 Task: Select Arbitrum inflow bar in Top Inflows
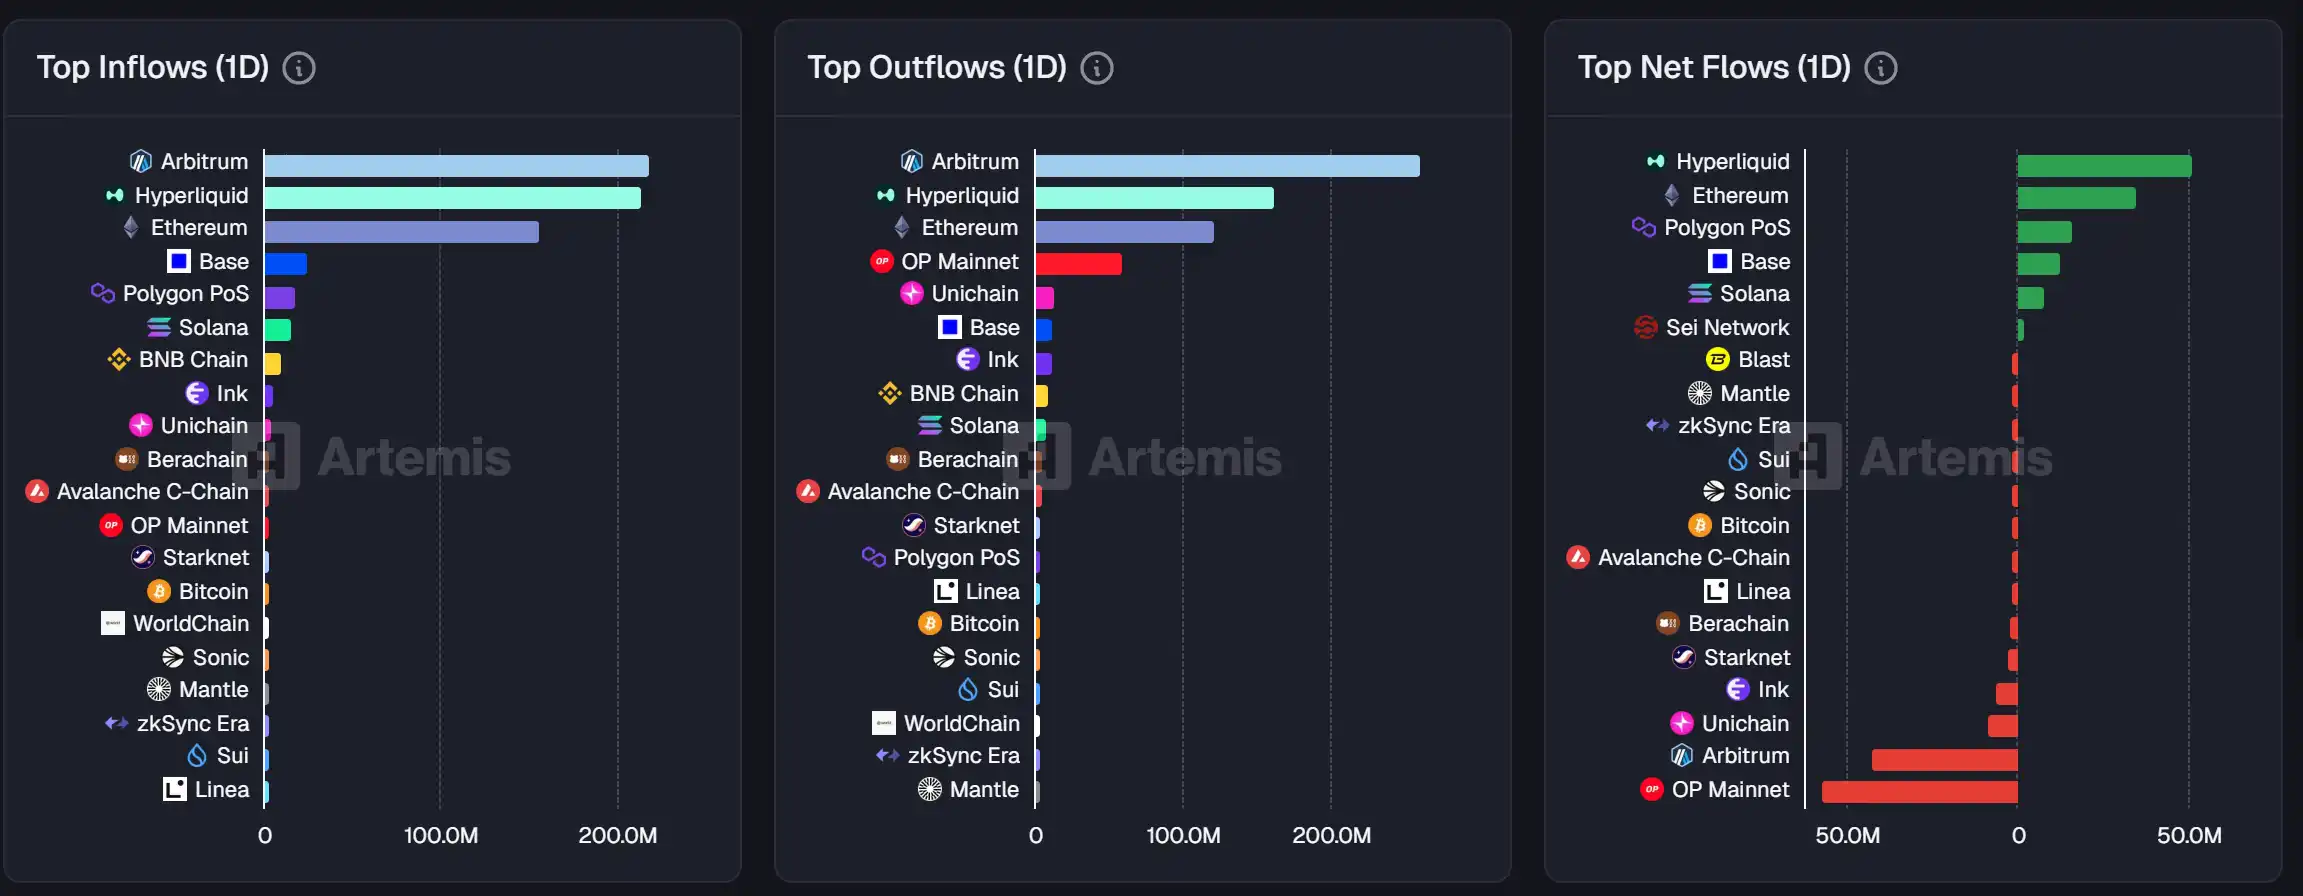(x=456, y=166)
